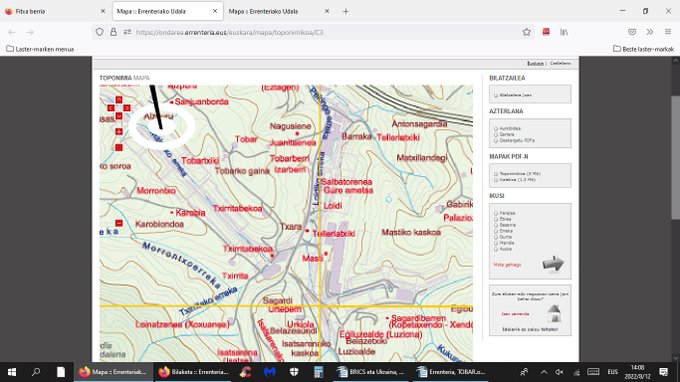Open the Errenteria, TOBAR taskbar document
Screen dimensions: 680x382
click(451, 372)
